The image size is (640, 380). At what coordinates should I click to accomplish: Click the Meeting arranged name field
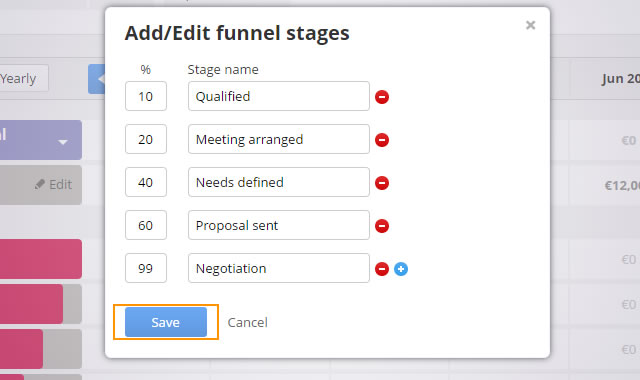click(279, 139)
